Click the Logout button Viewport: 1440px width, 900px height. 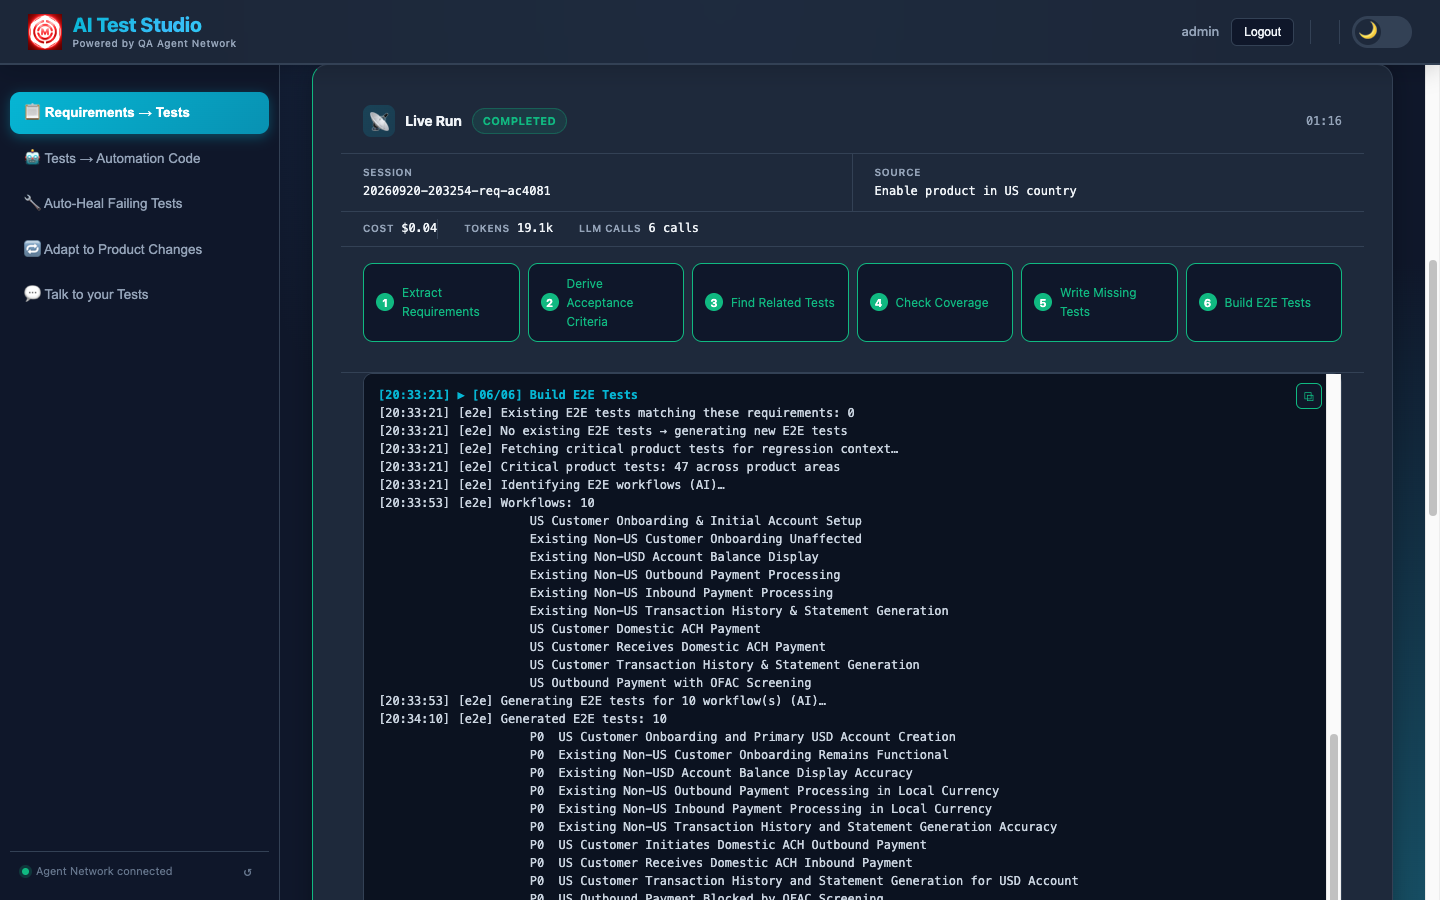(x=1262, y=32)
